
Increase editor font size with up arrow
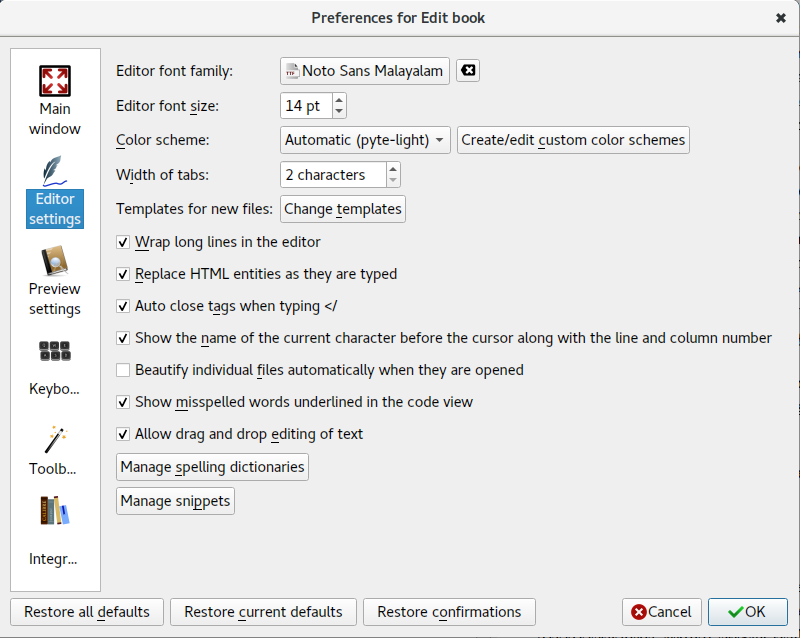[339, 100]
